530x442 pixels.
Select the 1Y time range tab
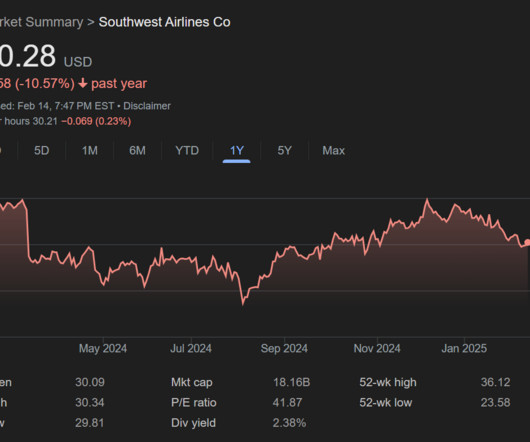click(237, 150)
